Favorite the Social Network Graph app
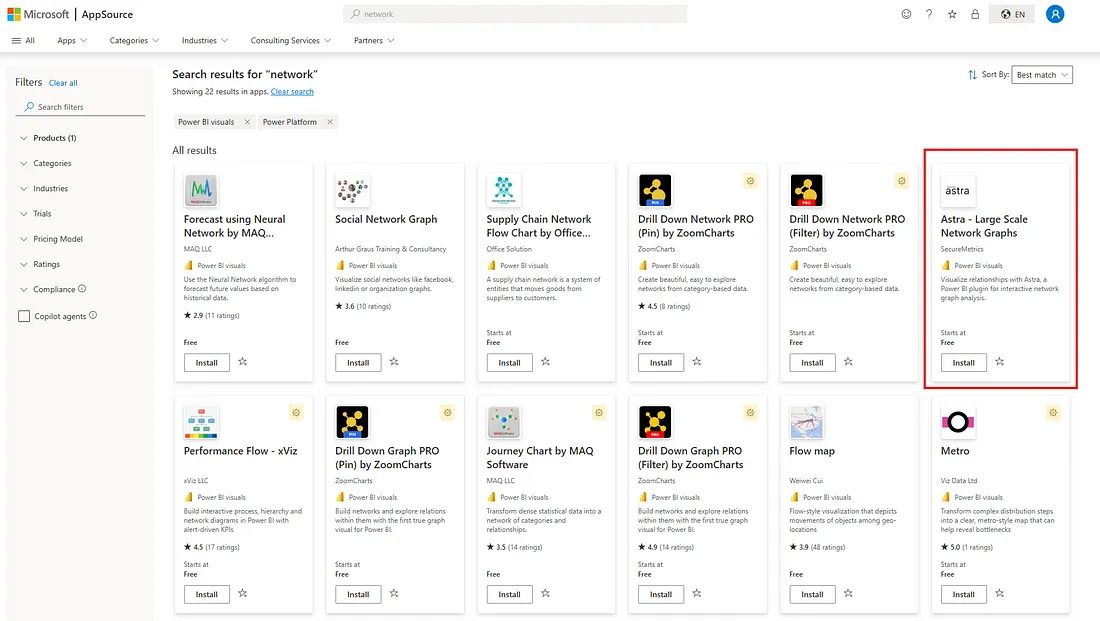1100x621 pixels. point(394,362)
